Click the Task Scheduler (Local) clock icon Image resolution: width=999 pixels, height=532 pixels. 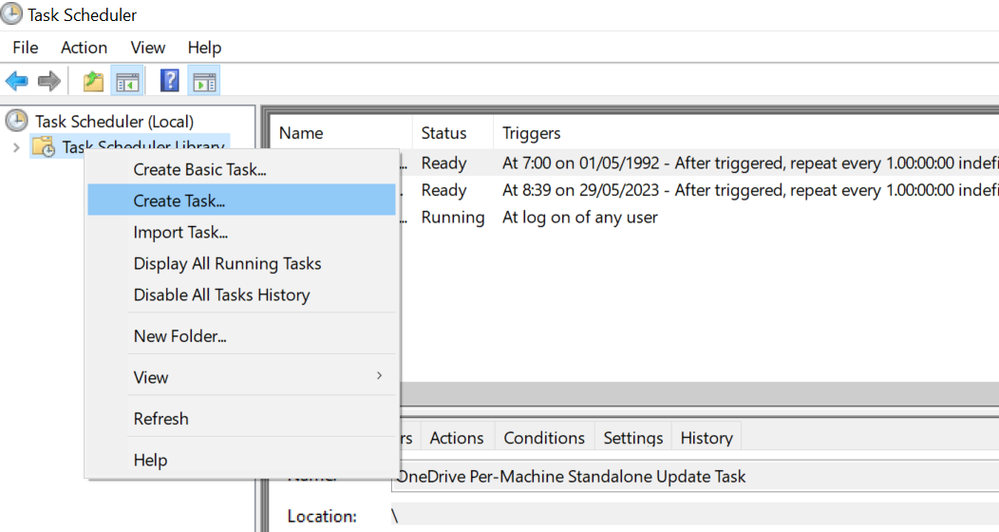click(17, 121)
